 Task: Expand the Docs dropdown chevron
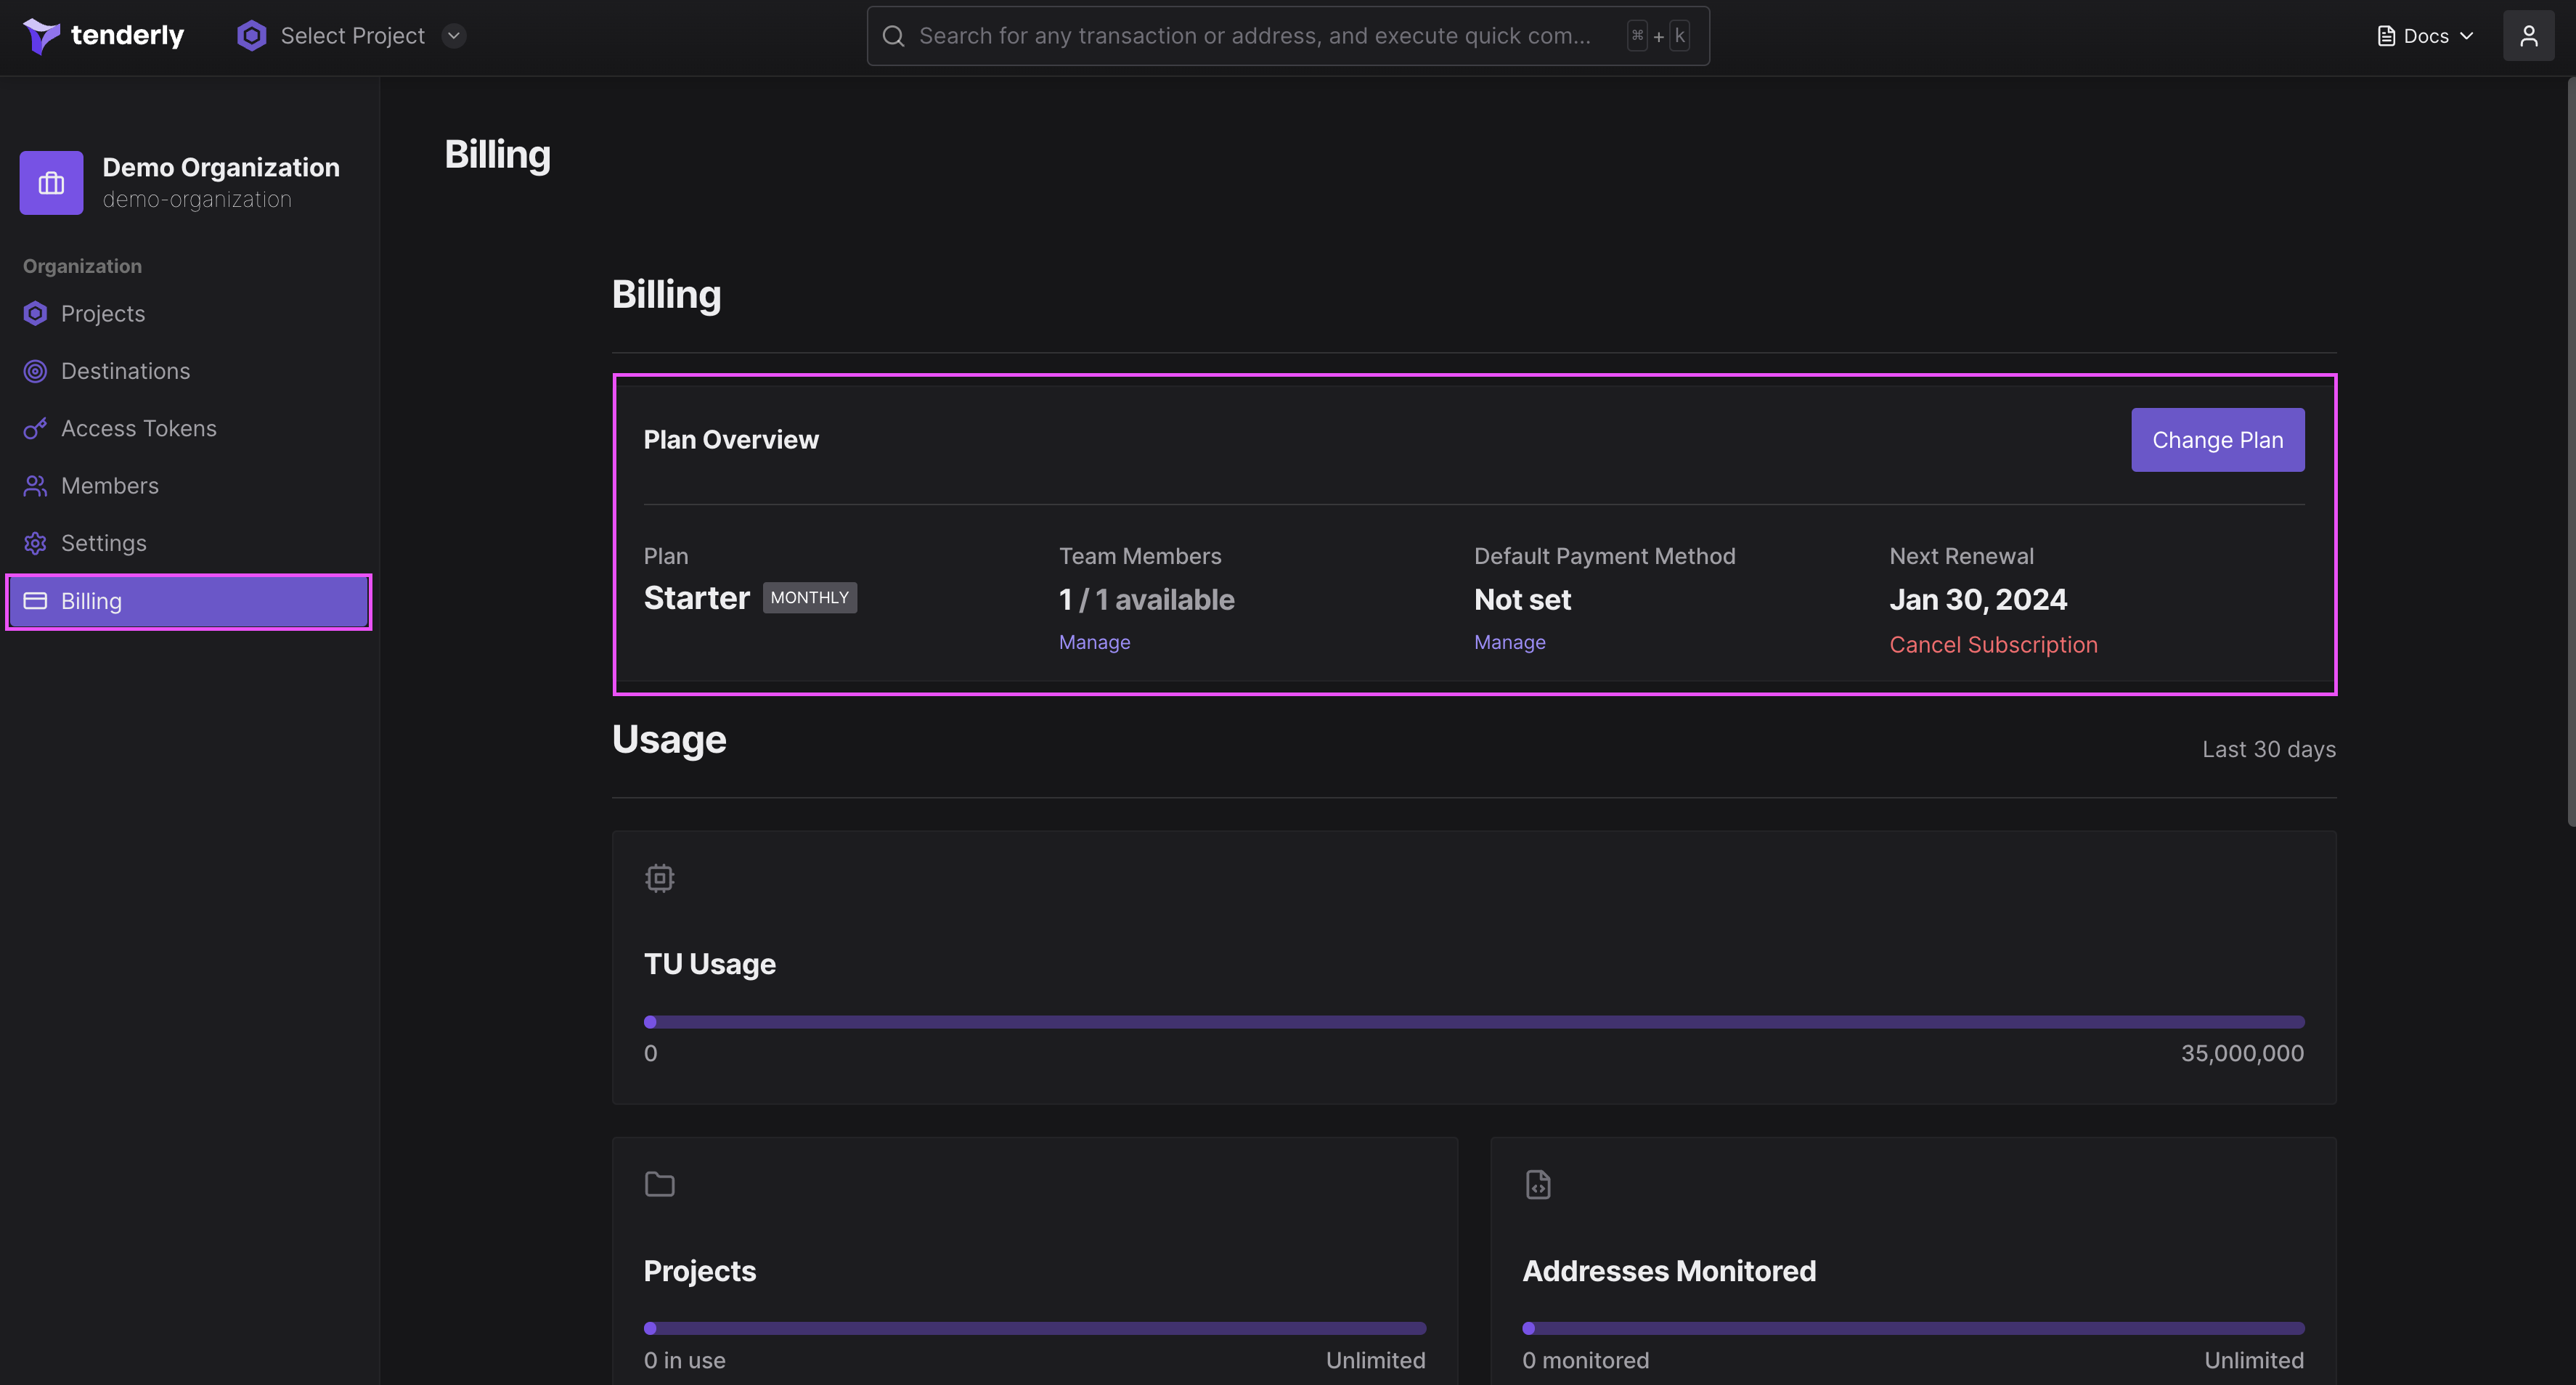pyautogui.click(x=2466, y=36)
